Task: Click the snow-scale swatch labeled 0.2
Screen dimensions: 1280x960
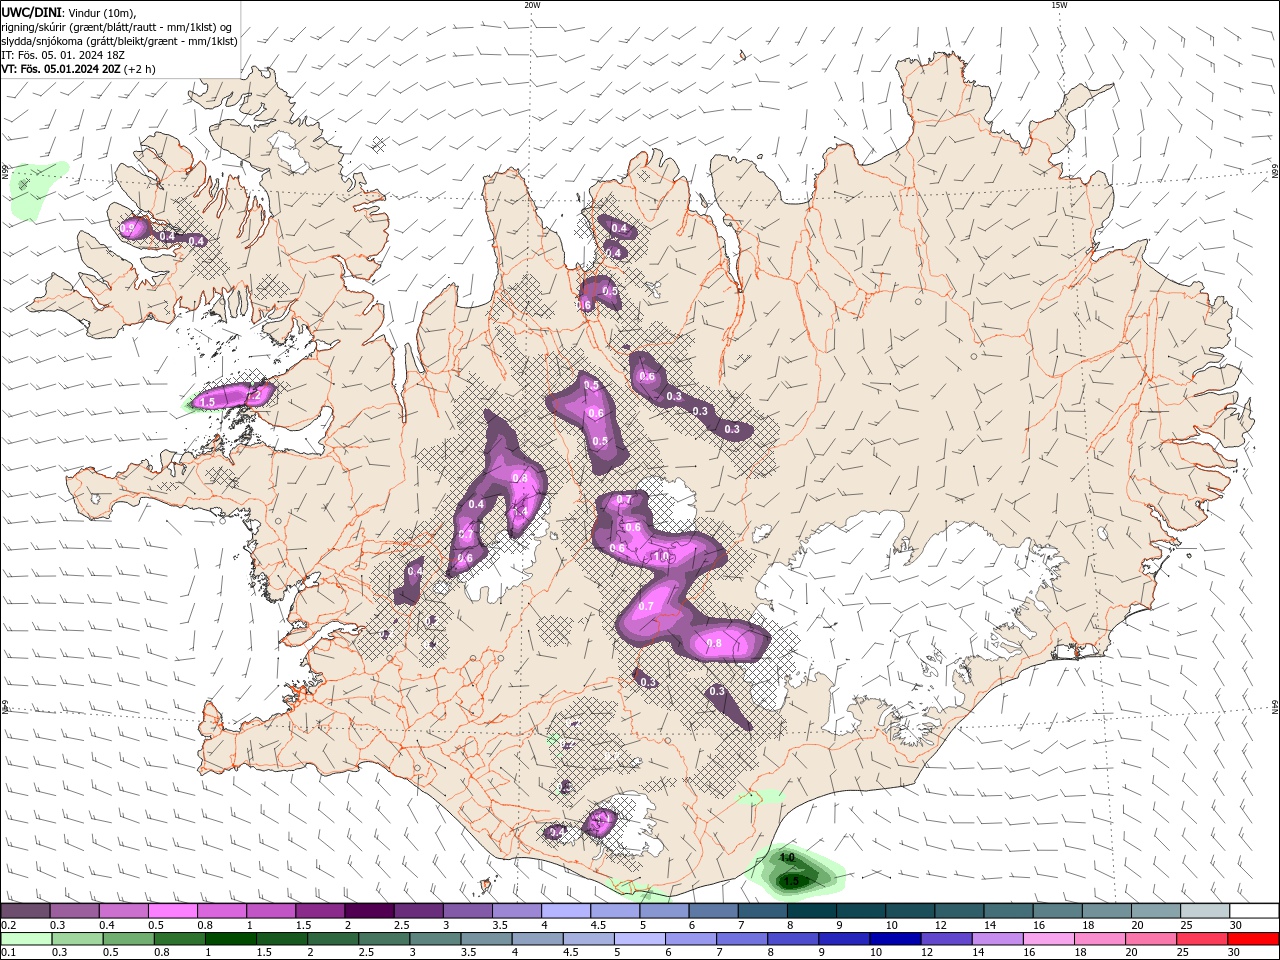Action: coord(26,911)
